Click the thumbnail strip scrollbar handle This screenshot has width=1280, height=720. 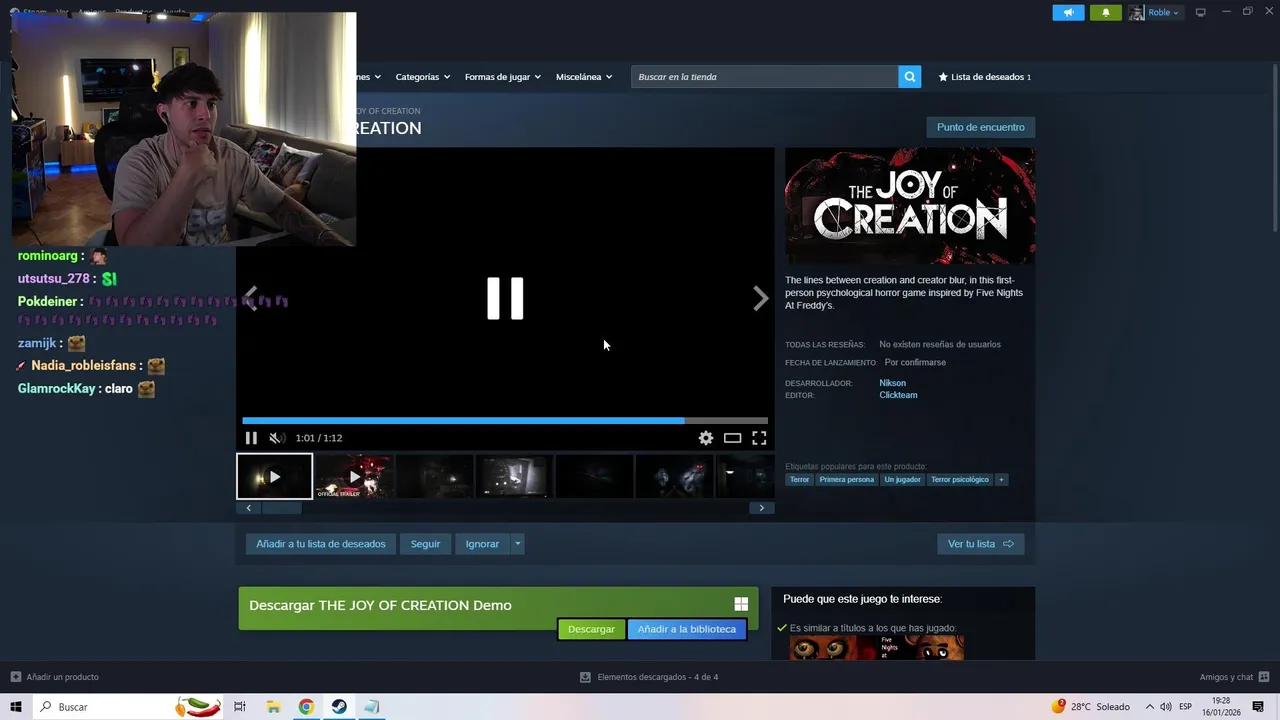click(282, 508)
